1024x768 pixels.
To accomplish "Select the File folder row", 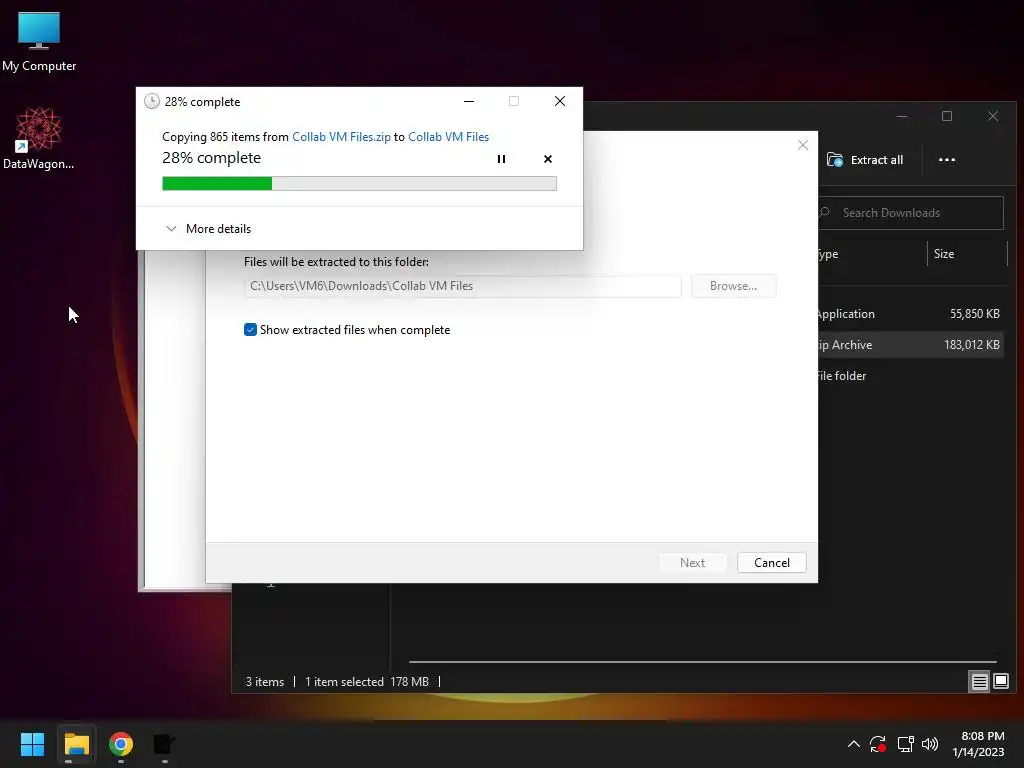I will tap(909, 376).
